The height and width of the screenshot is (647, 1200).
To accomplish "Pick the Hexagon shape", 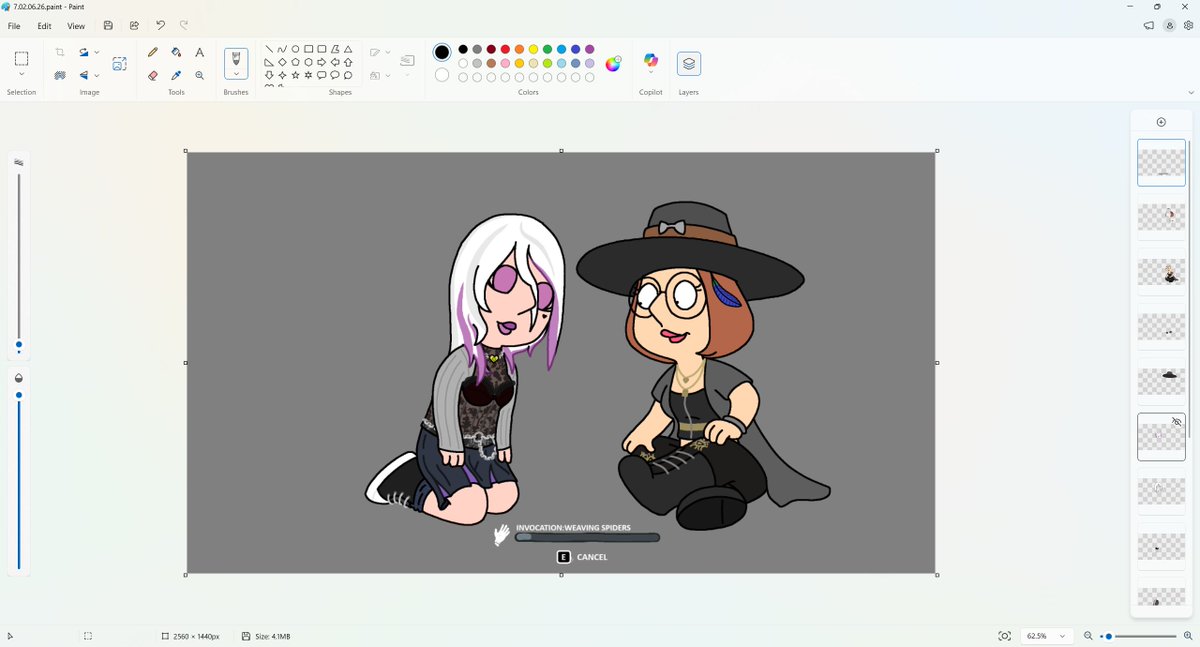I will pos(308,62).
